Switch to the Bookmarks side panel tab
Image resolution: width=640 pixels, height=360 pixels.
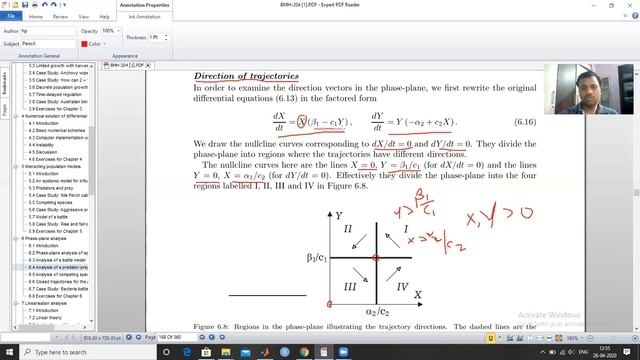click(x=4, y=84)
